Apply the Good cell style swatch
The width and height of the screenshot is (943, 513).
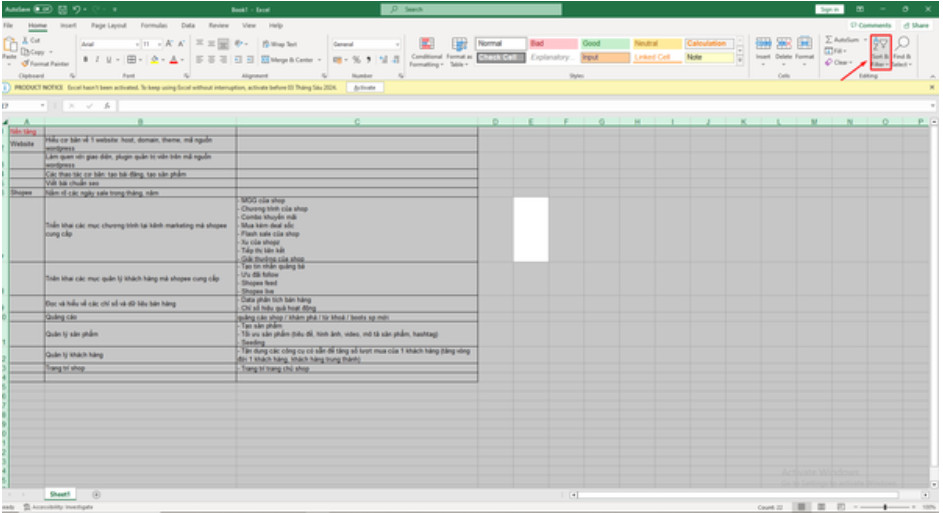click(x=592, y=44)
